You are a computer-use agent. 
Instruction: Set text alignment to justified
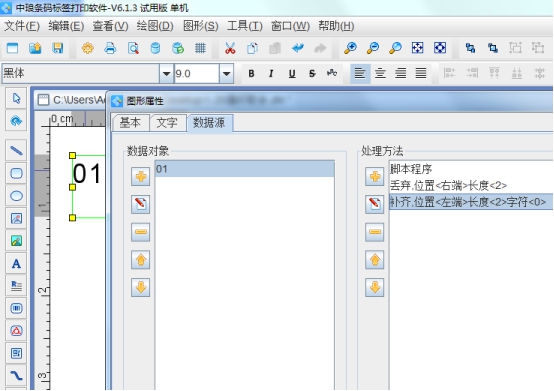[421, 73]
